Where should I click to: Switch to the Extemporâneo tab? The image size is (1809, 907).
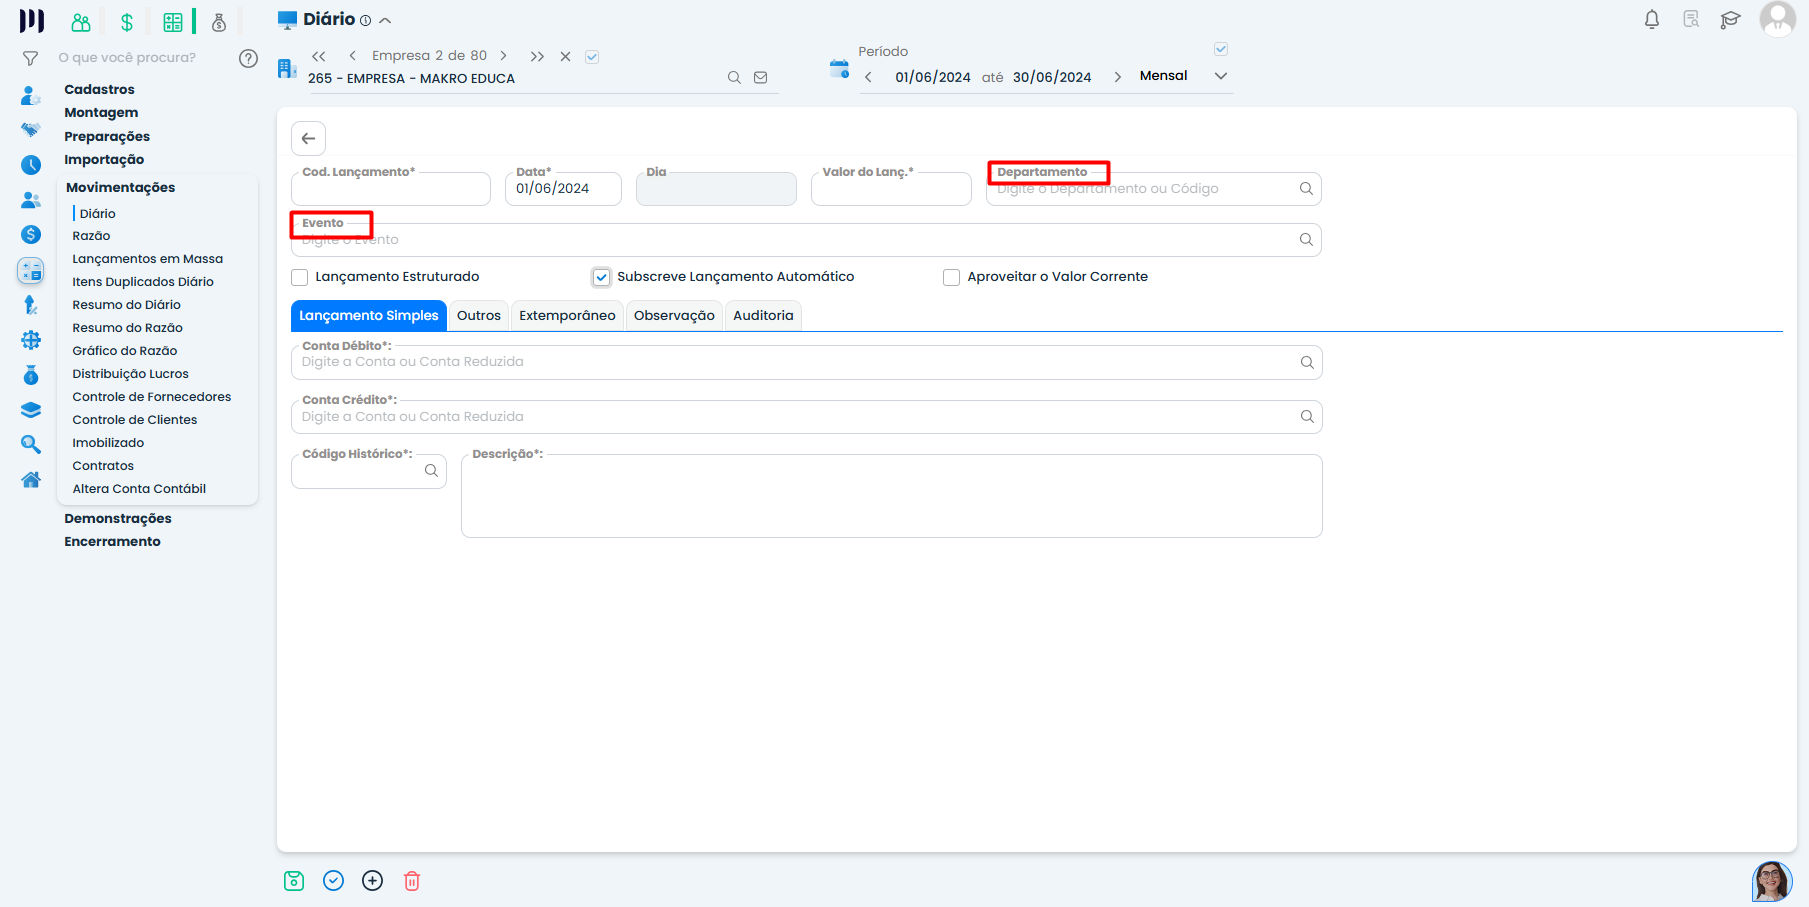coord(567,316)
